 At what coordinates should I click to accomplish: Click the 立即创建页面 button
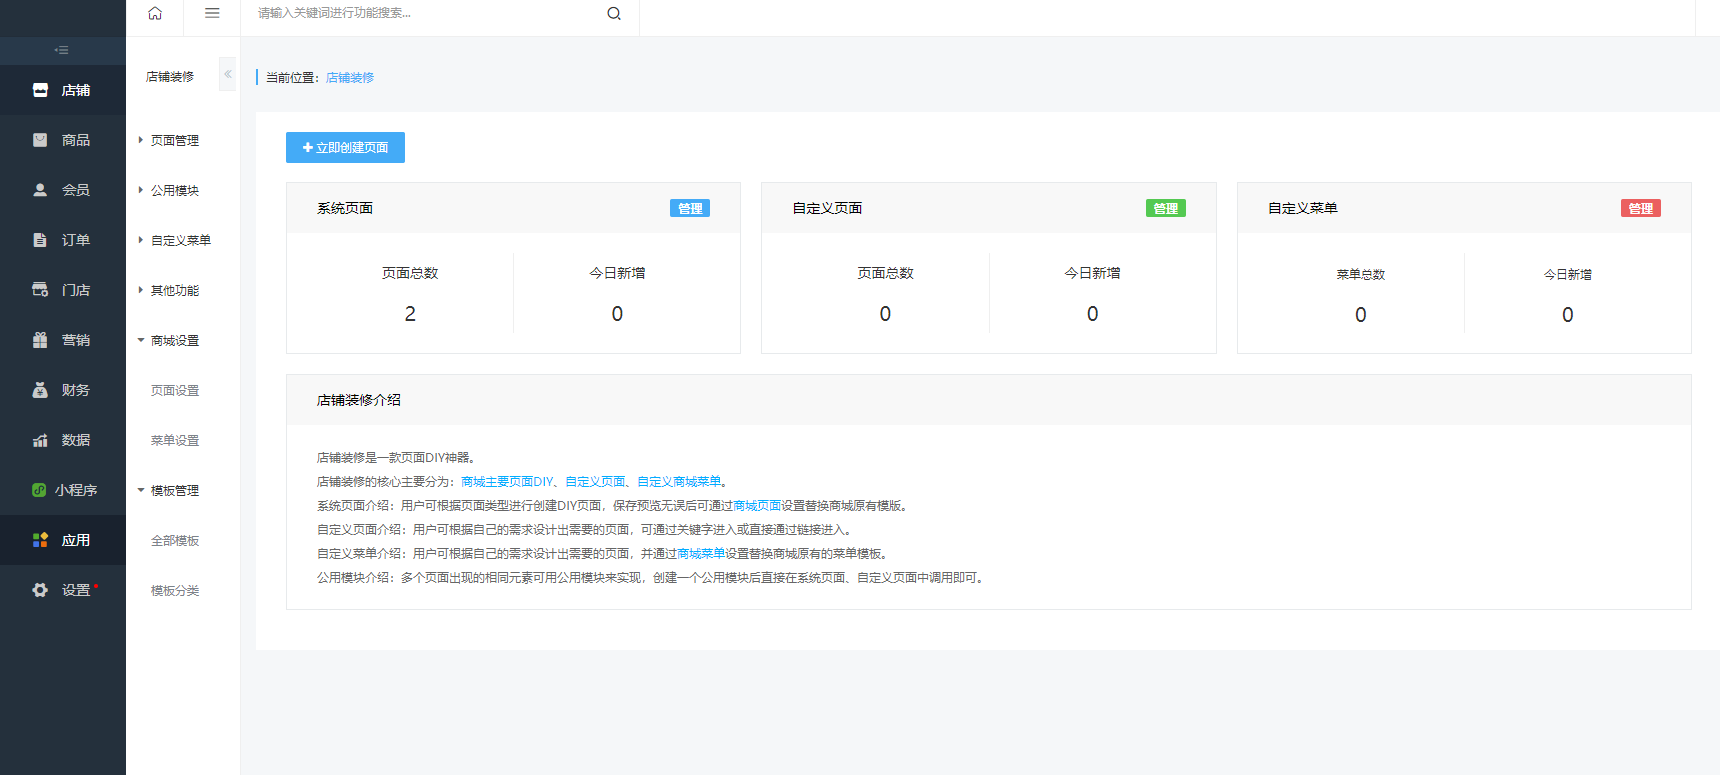pyautogui.click(x=345, y=147)
